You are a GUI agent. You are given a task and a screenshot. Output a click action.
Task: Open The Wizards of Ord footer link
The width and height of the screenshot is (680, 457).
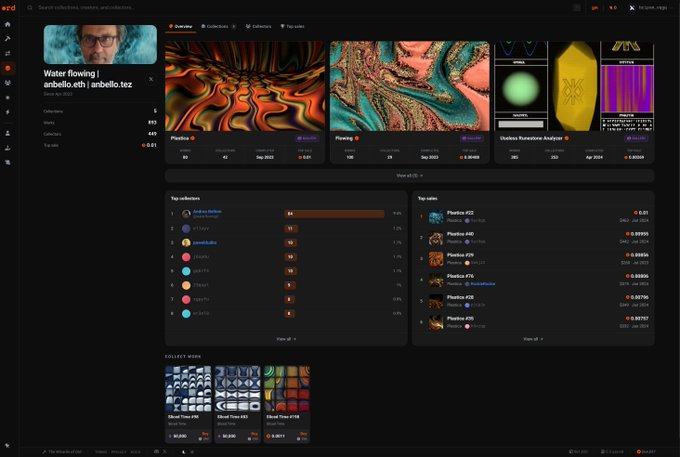tap(62, 452)
